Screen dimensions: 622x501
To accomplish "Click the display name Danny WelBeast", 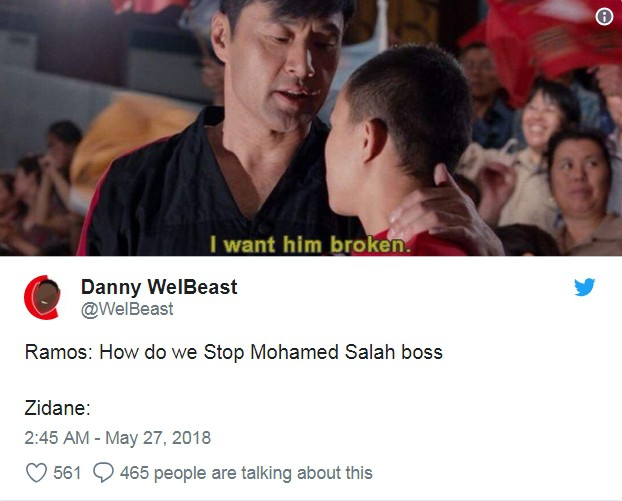I will click(159, 287).
